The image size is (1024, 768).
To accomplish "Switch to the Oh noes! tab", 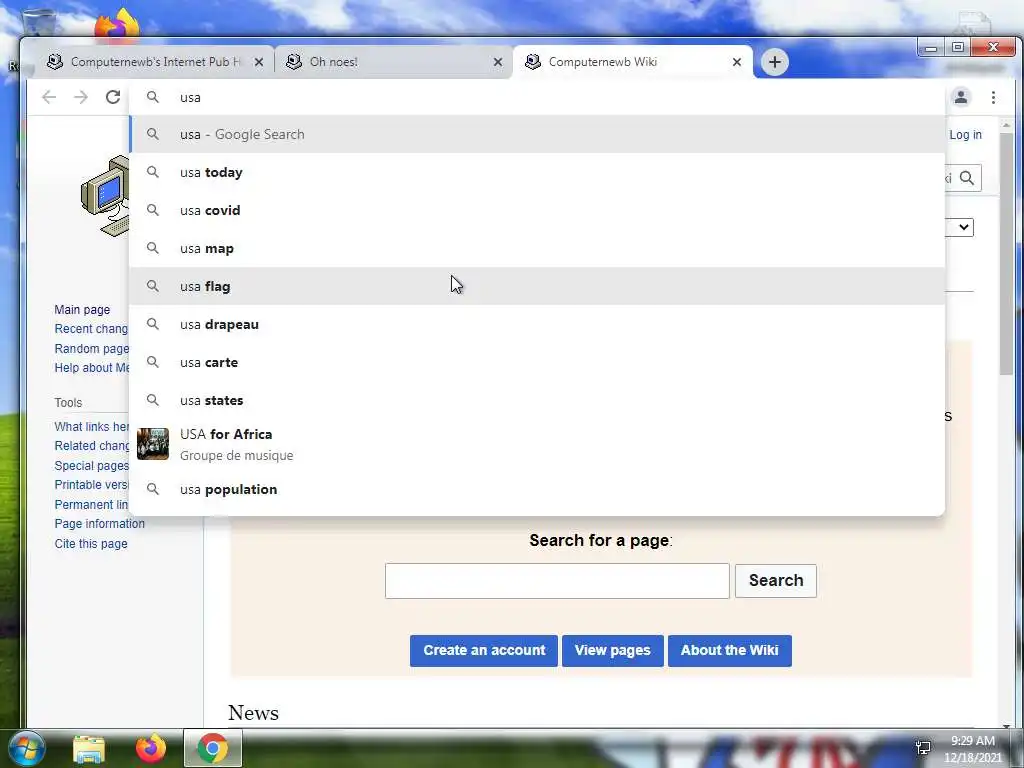I will pos(393,62).
